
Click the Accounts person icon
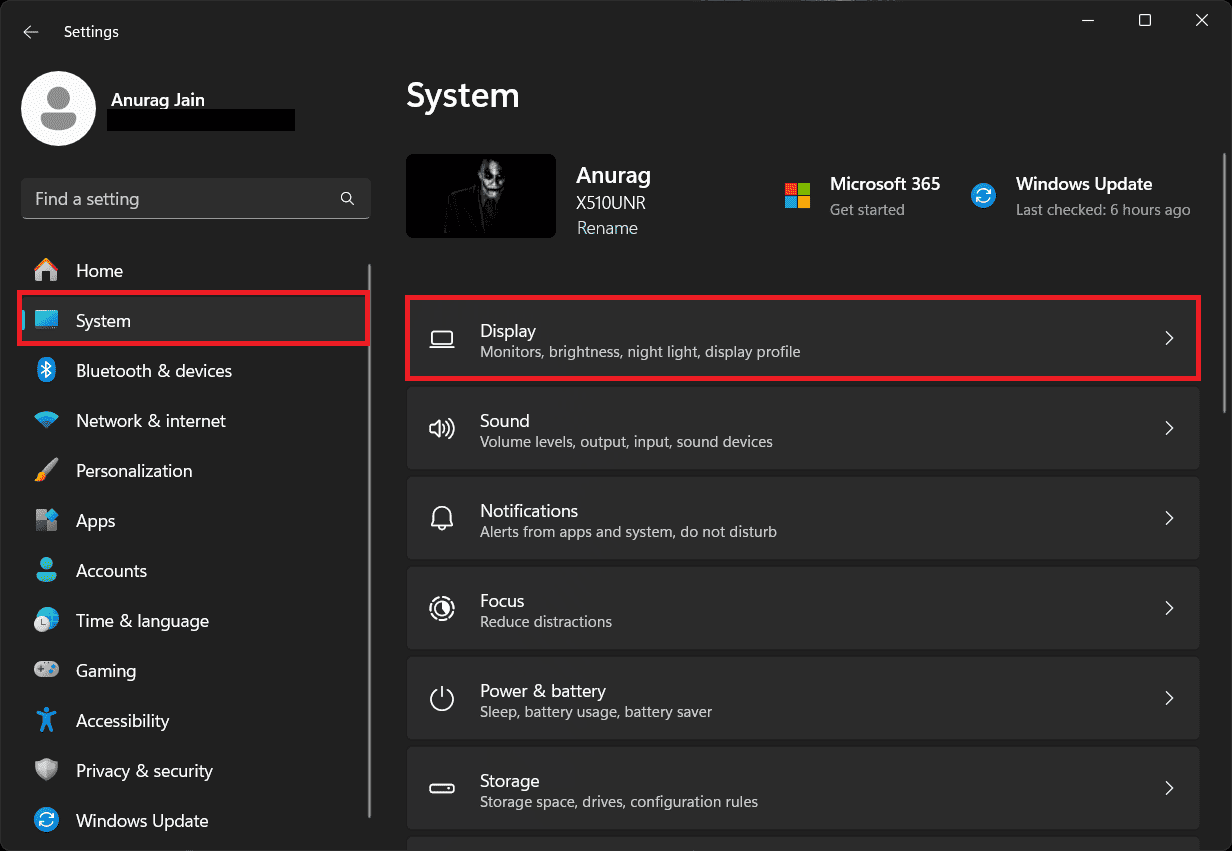[x=46, y=570]
